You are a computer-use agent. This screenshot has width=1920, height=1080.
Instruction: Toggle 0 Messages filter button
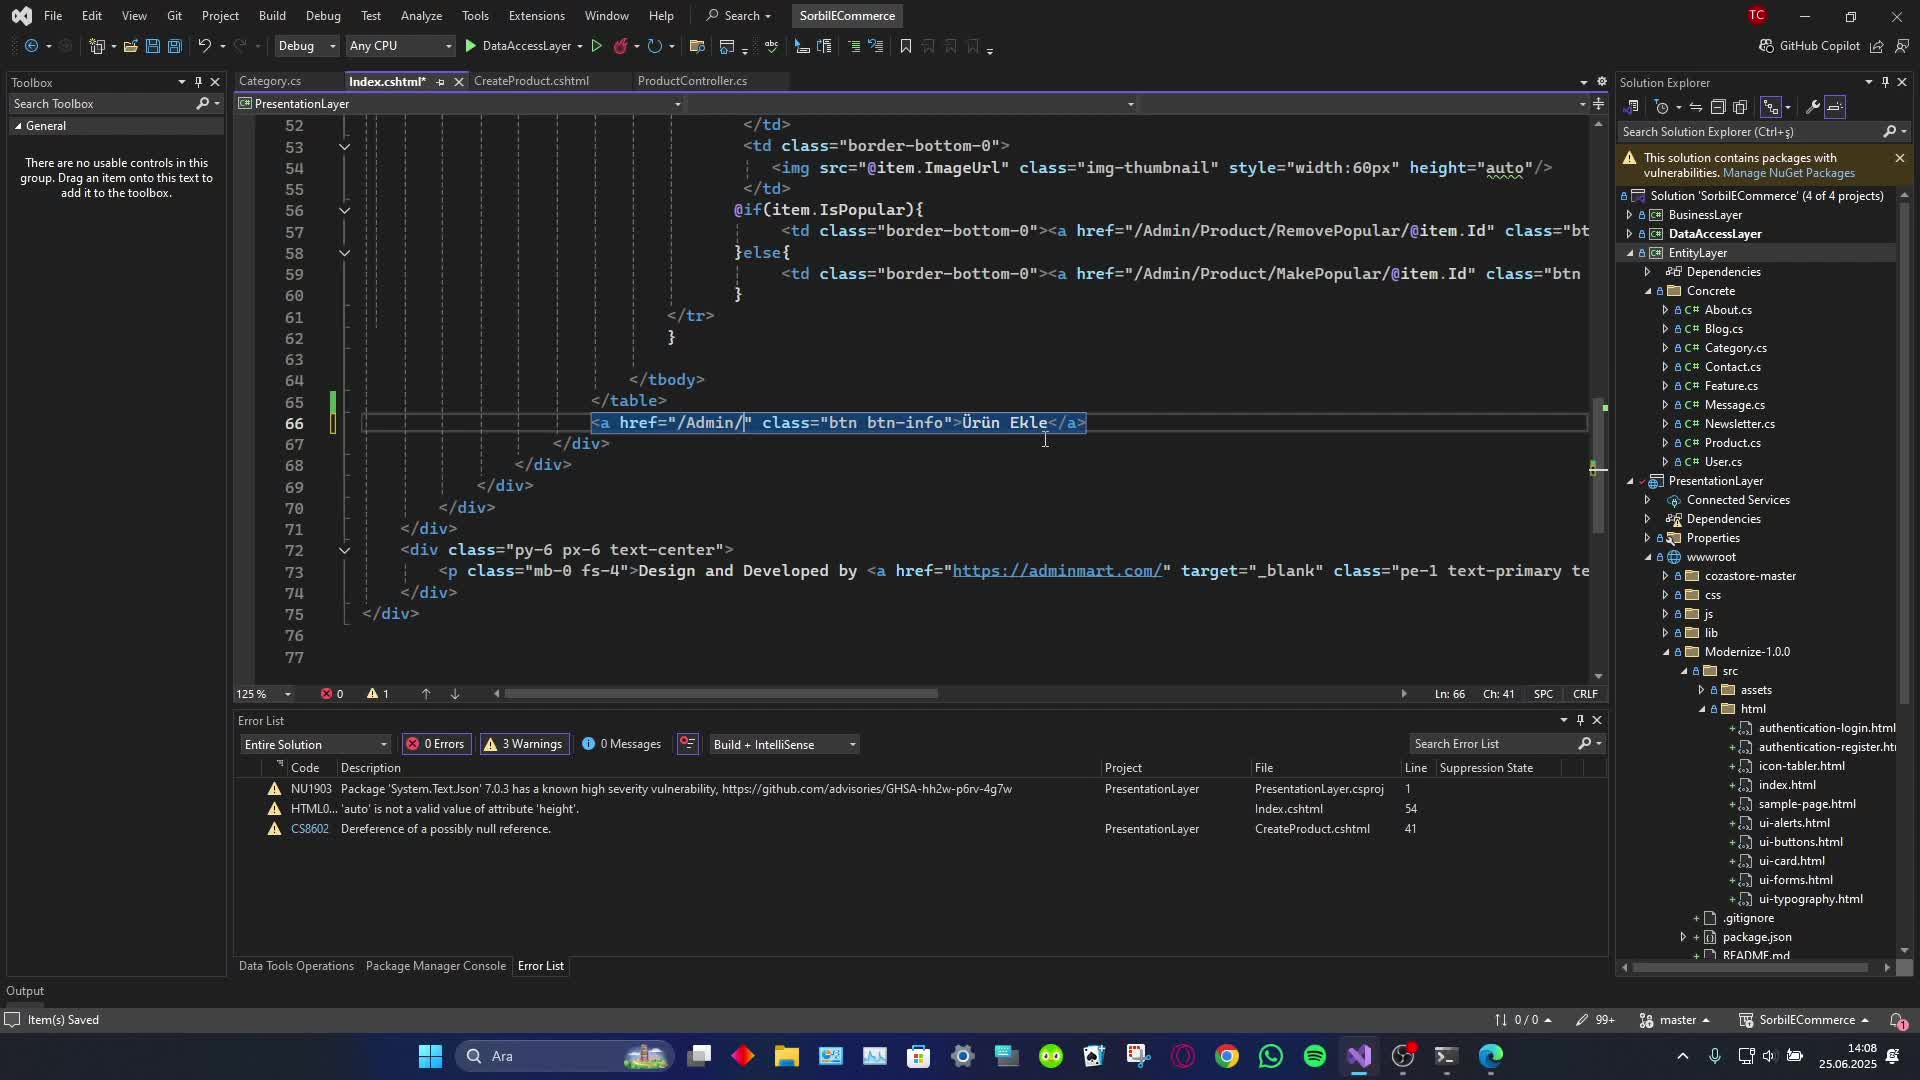click(622, 744)
